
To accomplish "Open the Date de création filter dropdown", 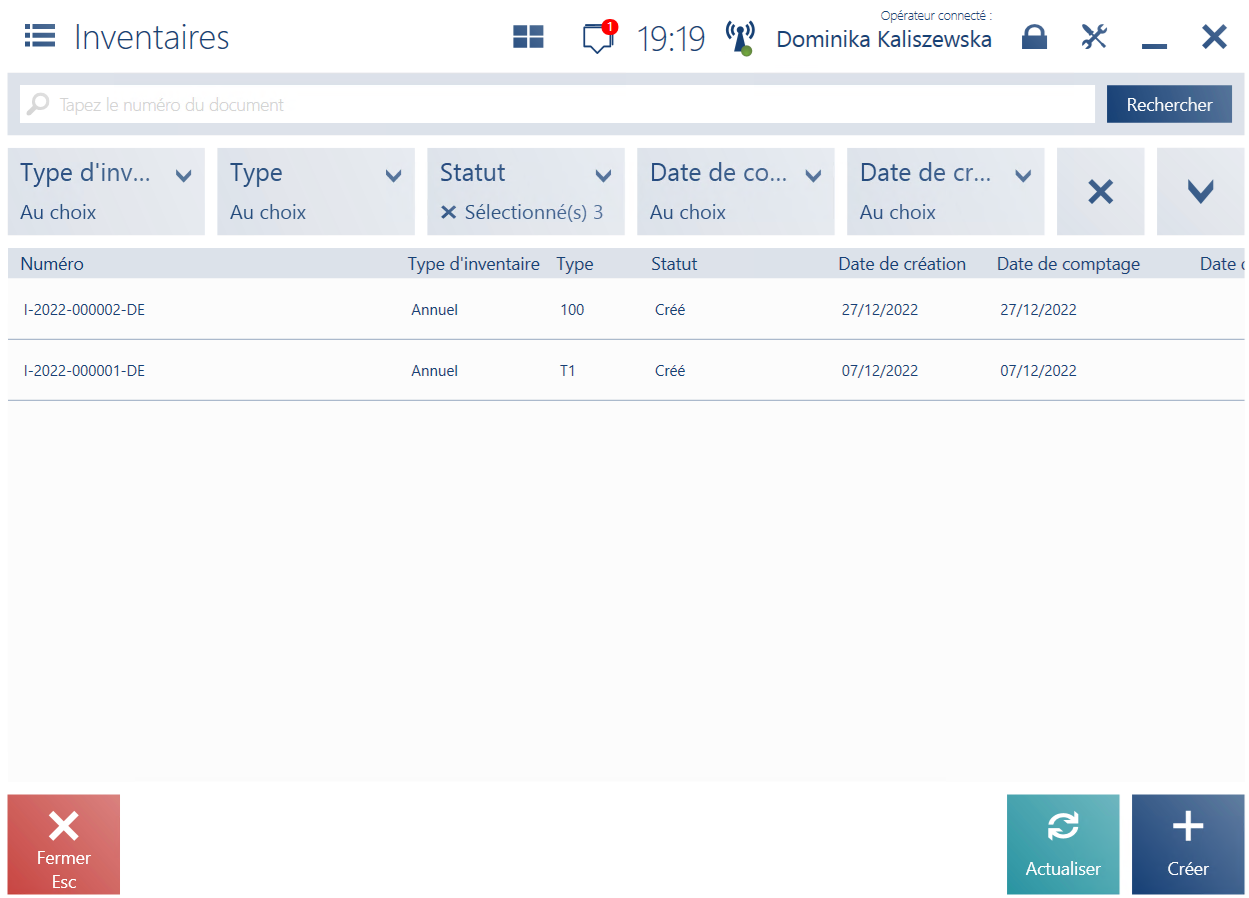I will click(x=946, y=192).
